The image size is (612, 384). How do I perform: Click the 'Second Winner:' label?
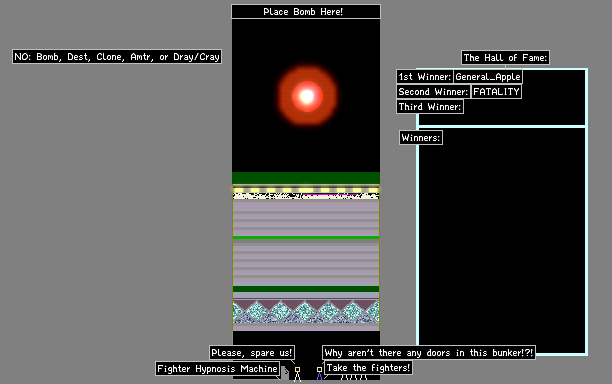[433, 92]
